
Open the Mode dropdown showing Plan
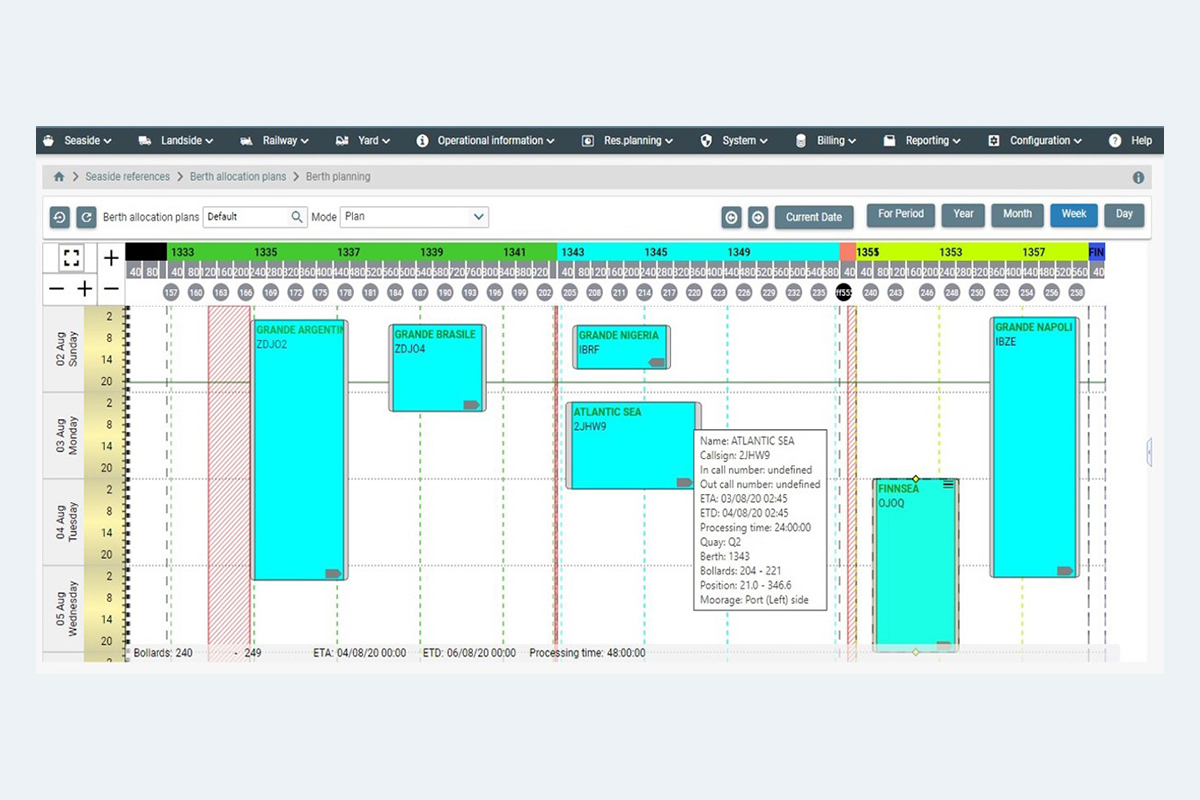414,216
